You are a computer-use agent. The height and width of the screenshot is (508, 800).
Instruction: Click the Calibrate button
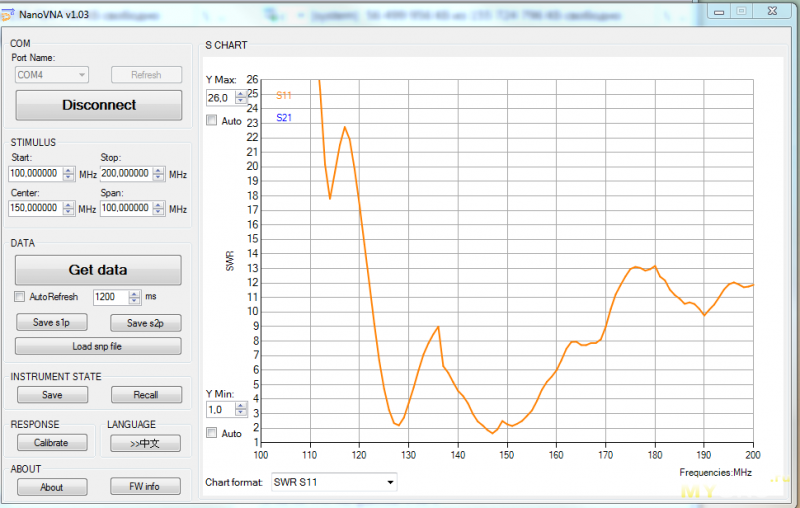click(x=51, y=443)
